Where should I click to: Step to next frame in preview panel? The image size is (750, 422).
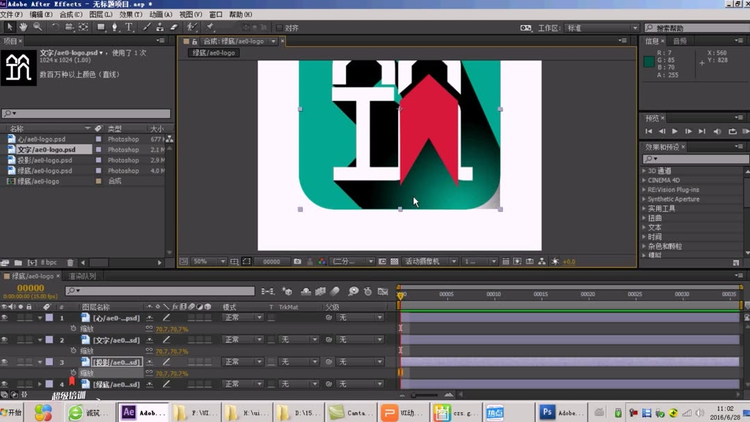[688, 131]
